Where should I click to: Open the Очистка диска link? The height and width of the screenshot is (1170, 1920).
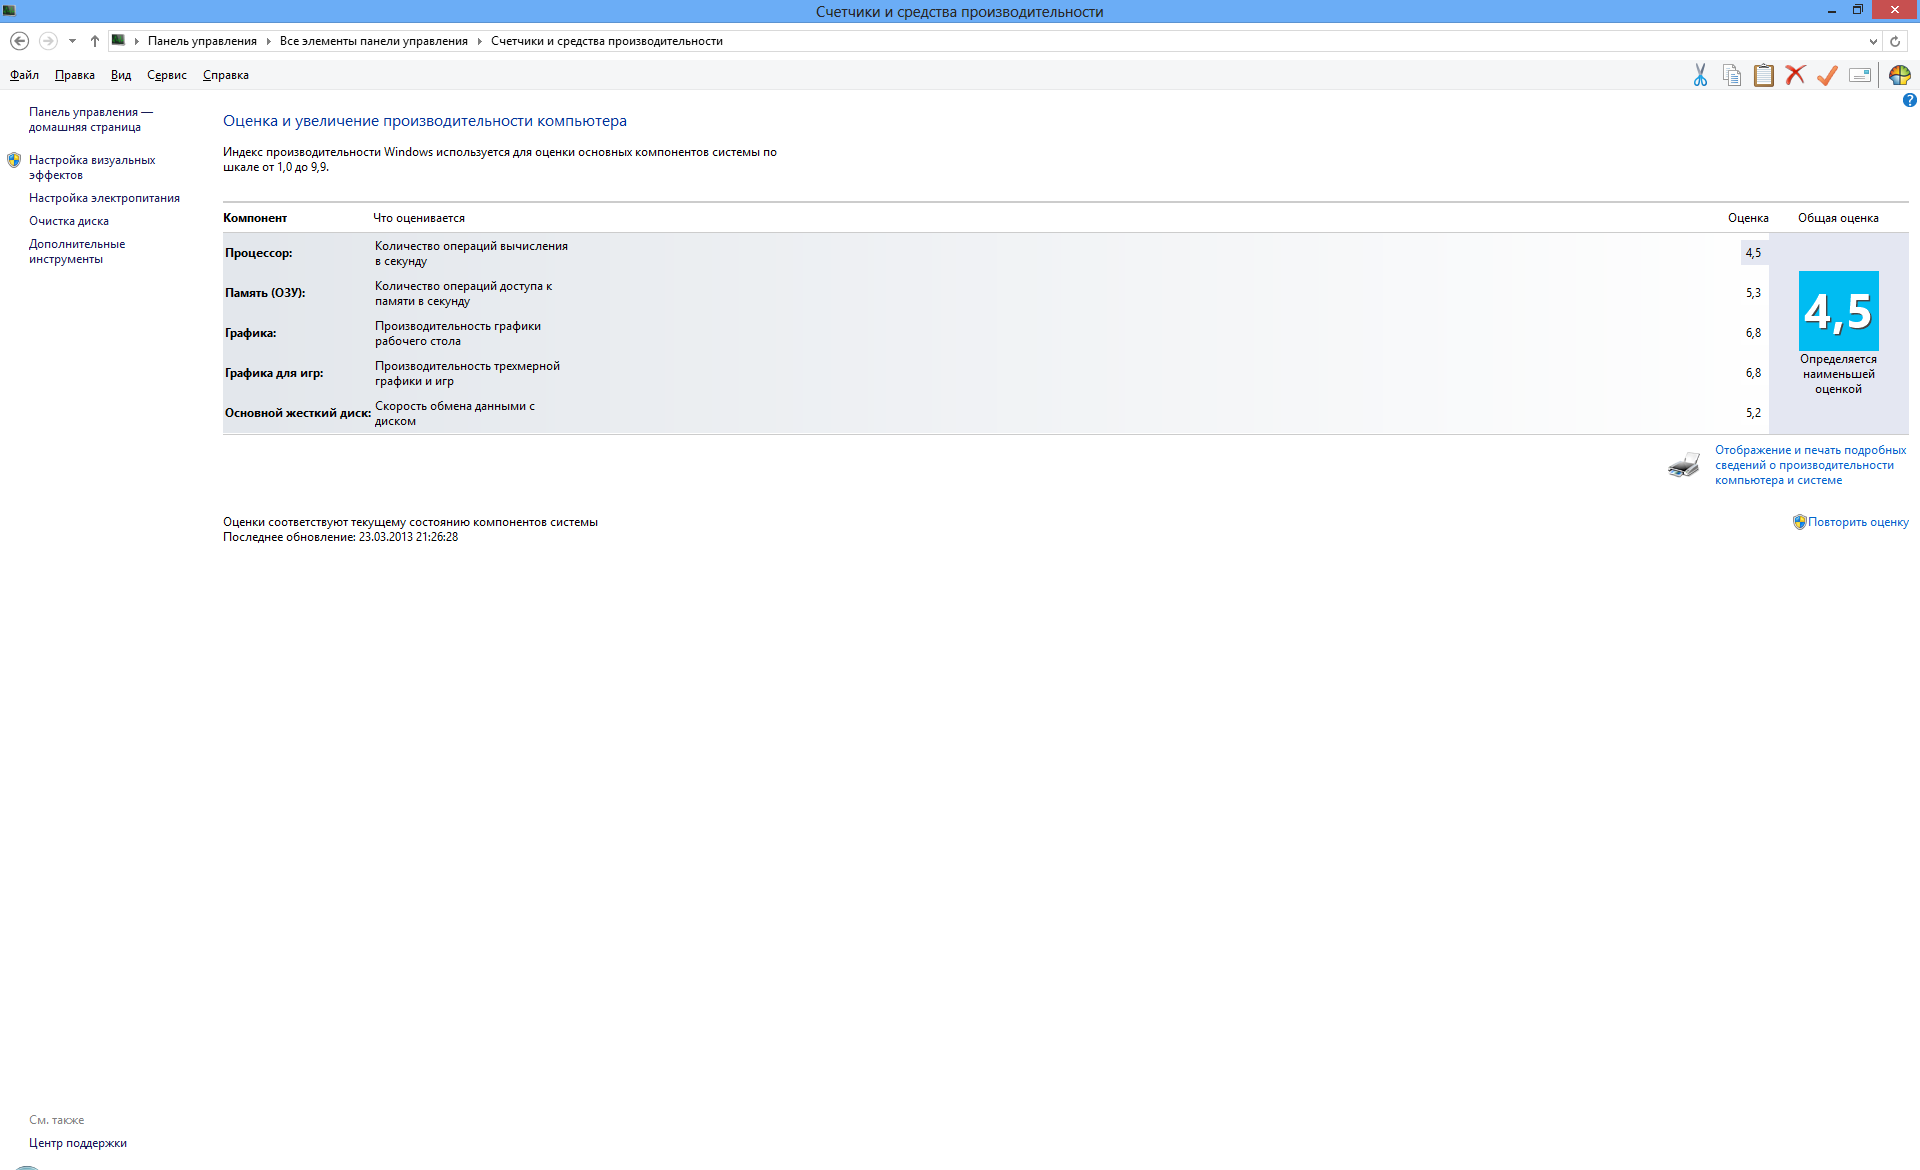[x=69, y=221]
